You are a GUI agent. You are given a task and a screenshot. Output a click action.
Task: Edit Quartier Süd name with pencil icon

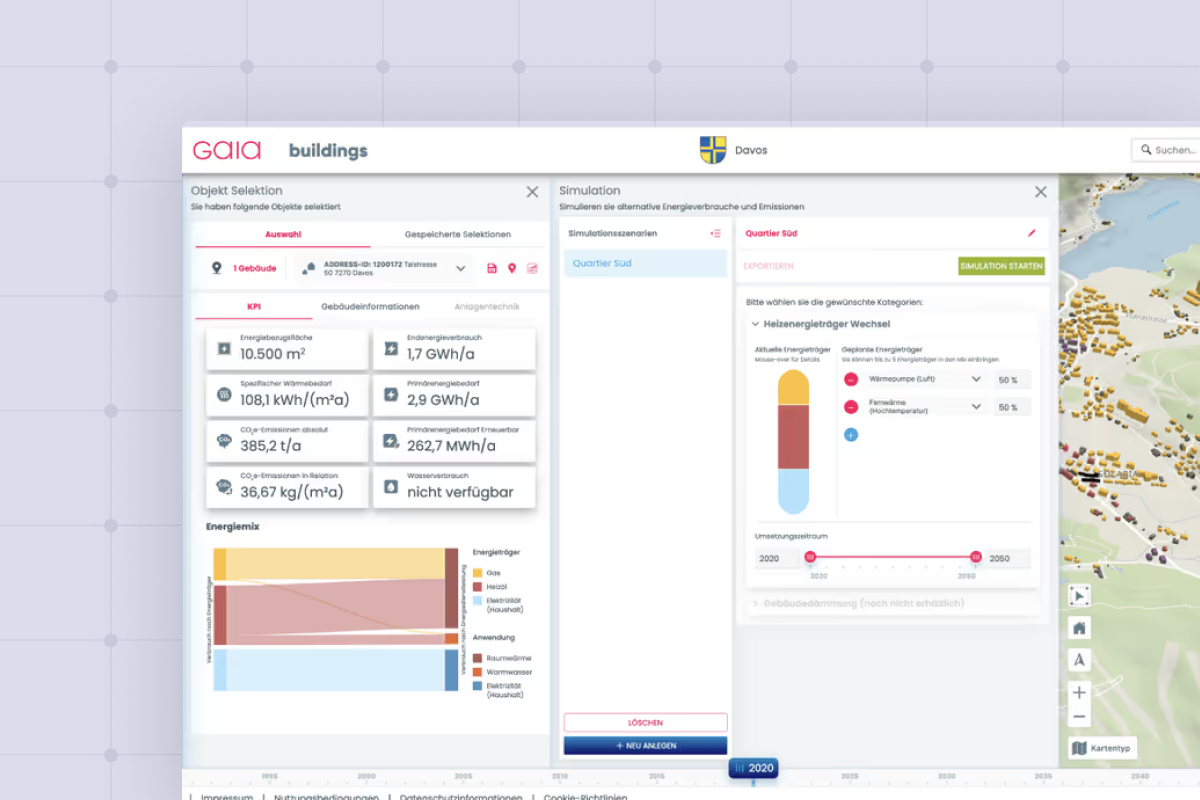tap(1032, 233)
